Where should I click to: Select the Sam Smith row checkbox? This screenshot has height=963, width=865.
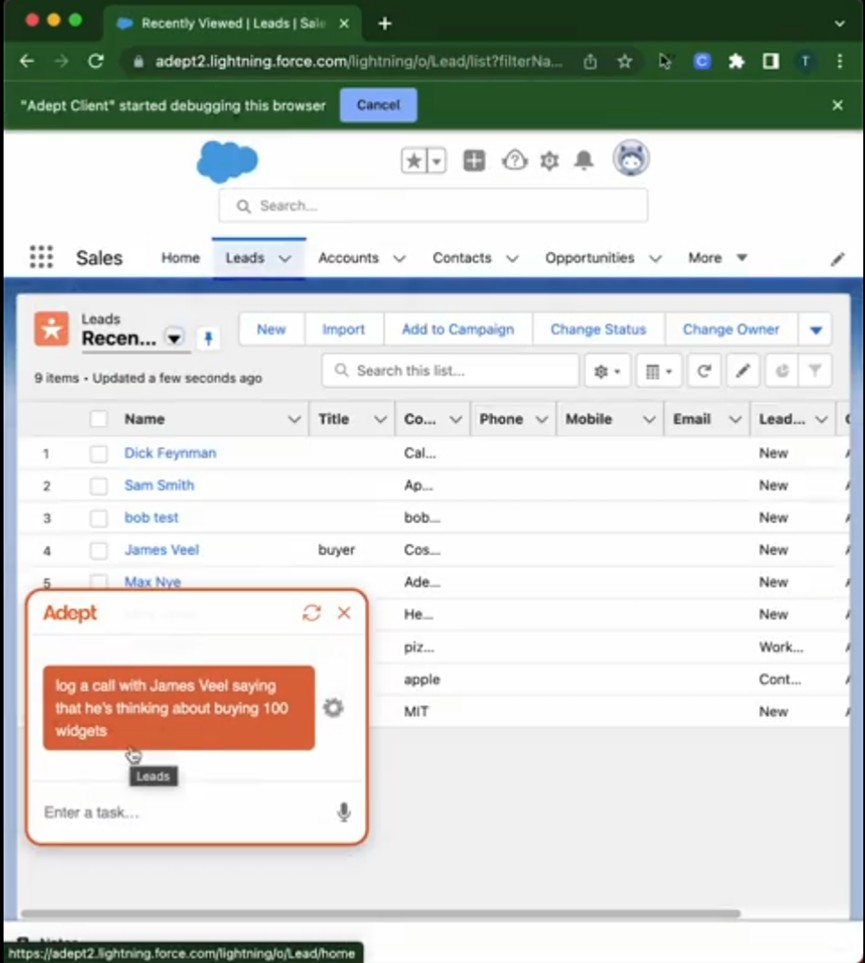coord(99,486)
